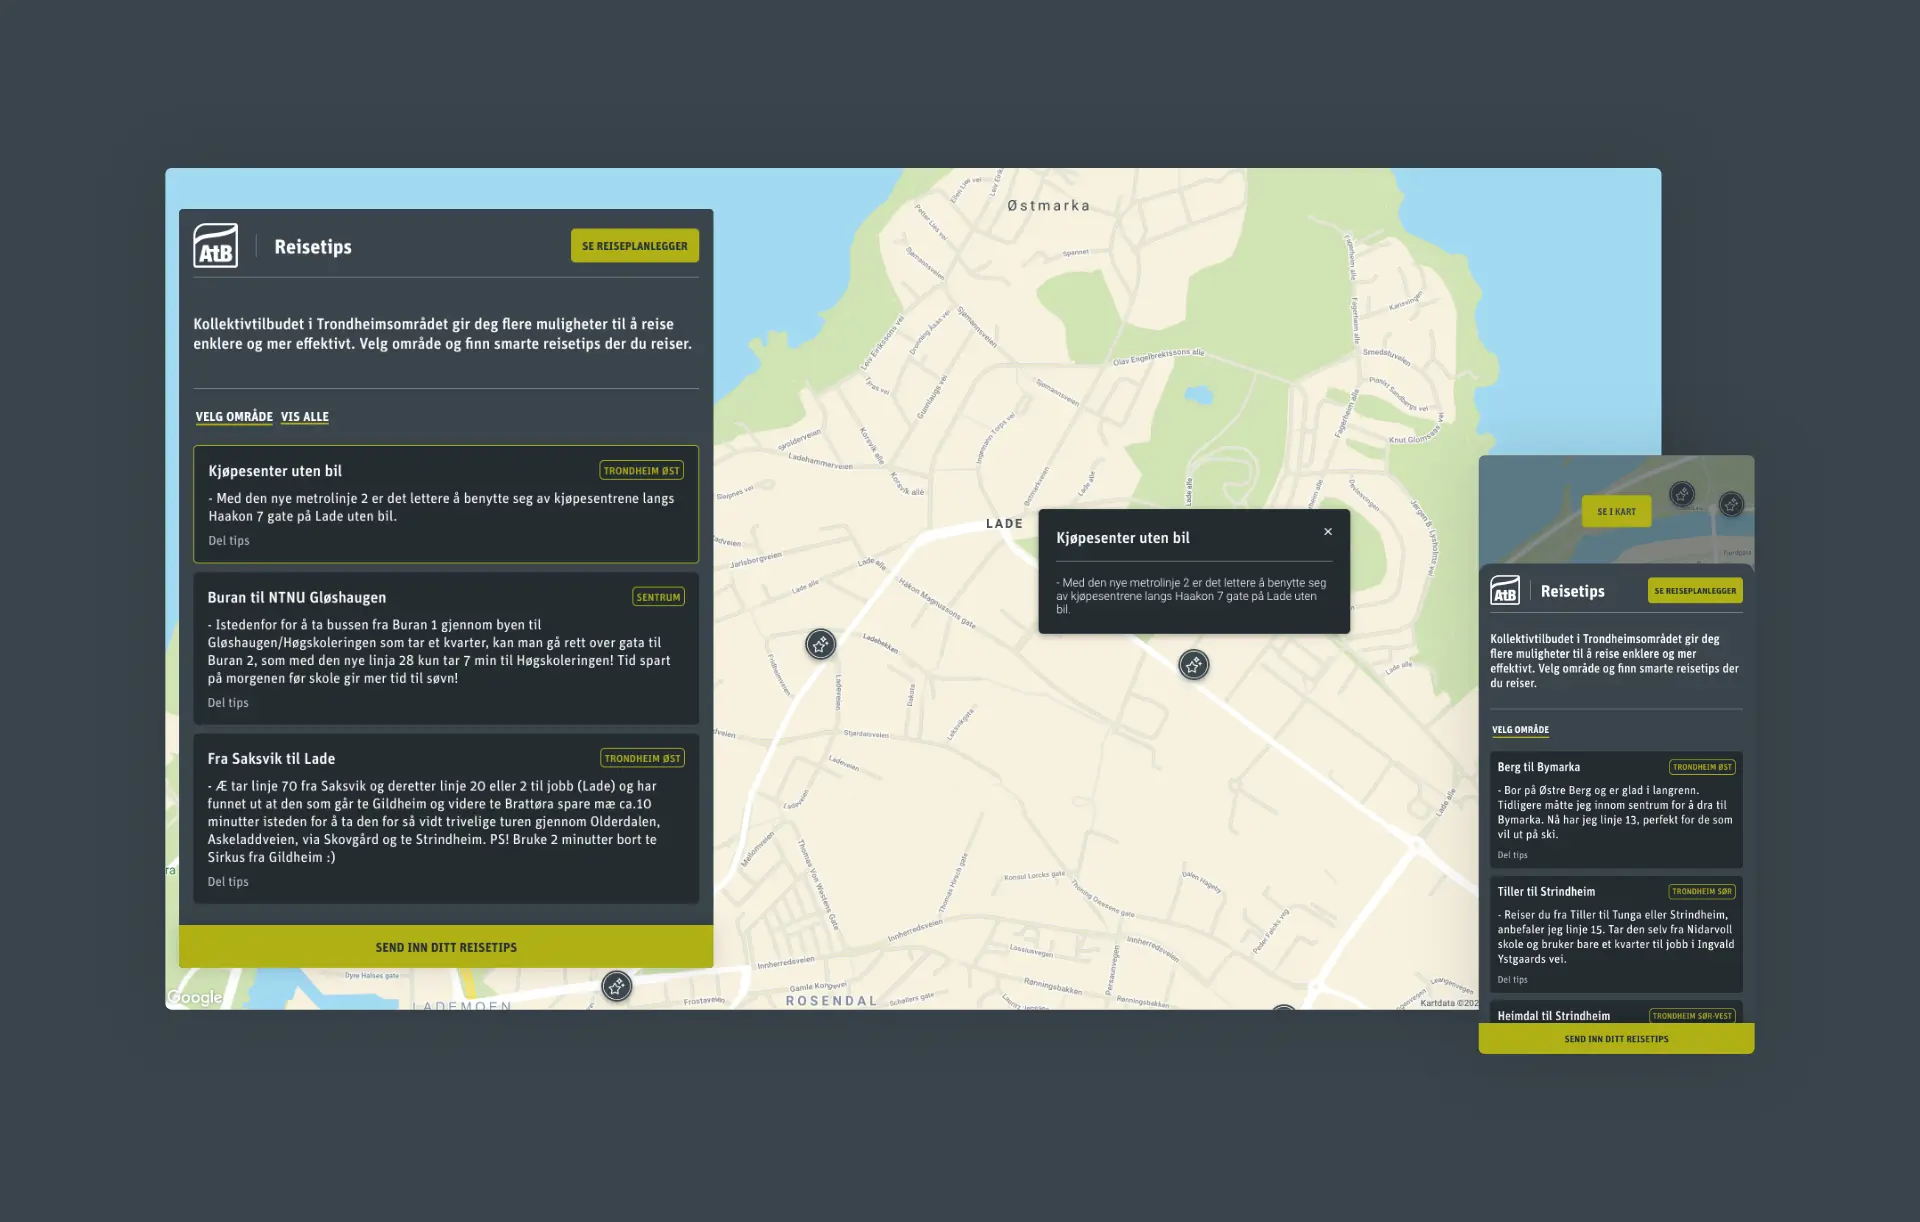This screenshot has height=1222, width=1920.
Task: Open Velg område filter in desktop panel
Action: click(x=234, y=417)
